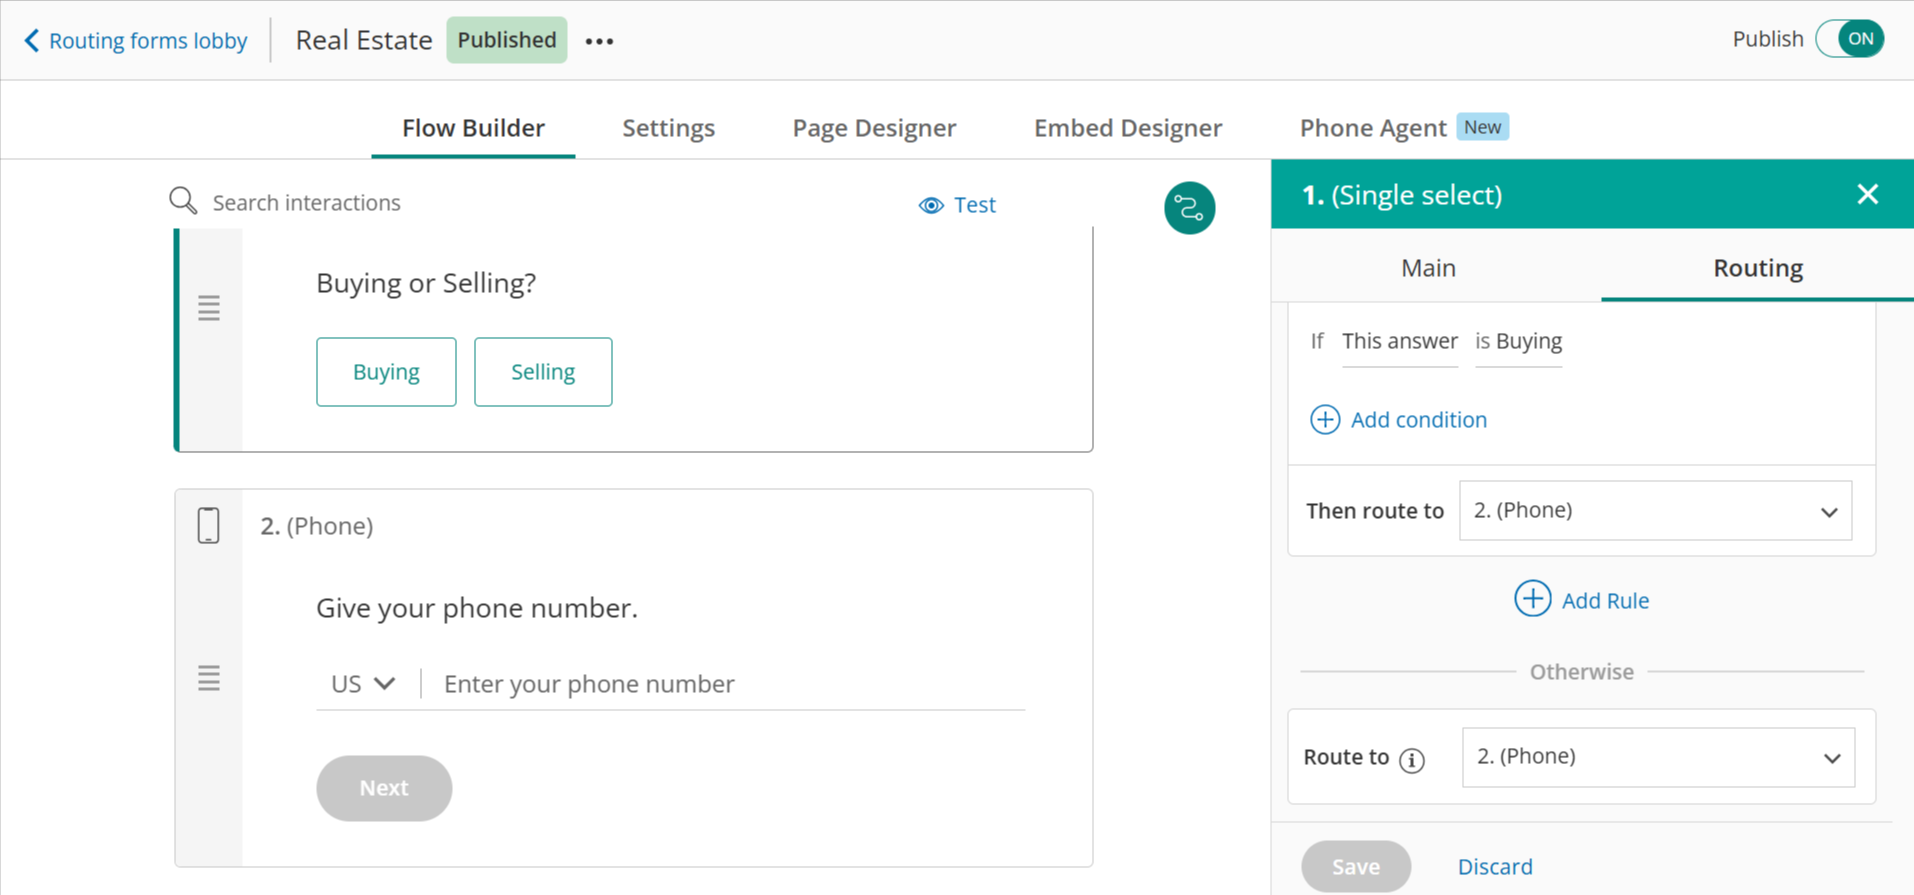The image size is (1914, 895).
Task: Click the Buying or Selling? question text
Action: point(426,283)
